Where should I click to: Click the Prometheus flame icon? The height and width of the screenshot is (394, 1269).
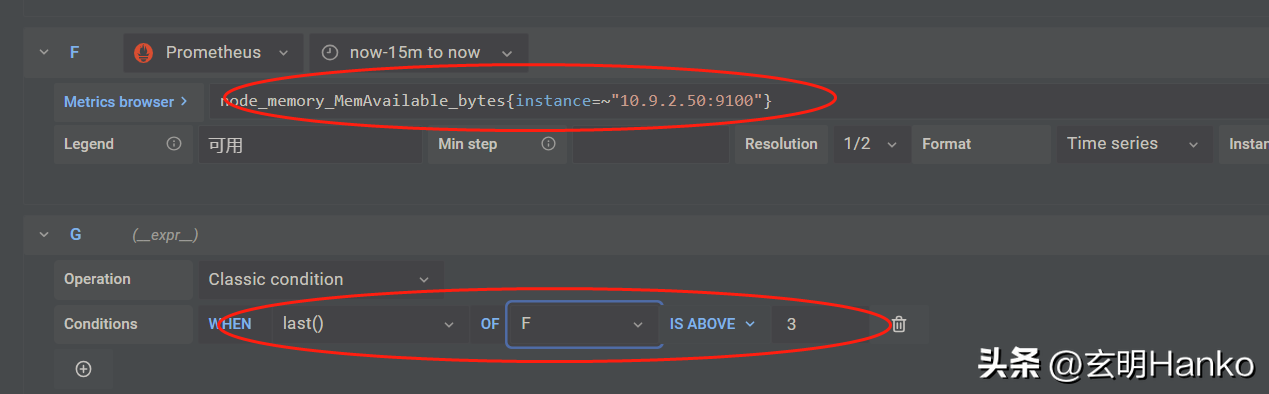tap(144, 52)
